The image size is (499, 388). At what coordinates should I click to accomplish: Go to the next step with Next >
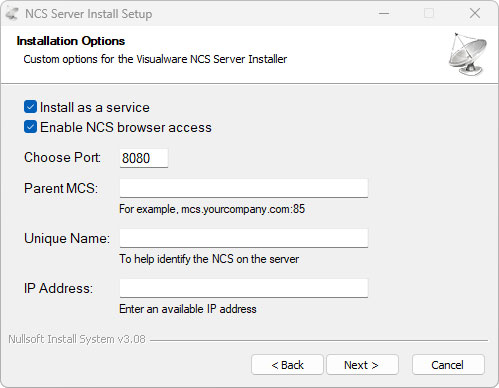point(362,365)
